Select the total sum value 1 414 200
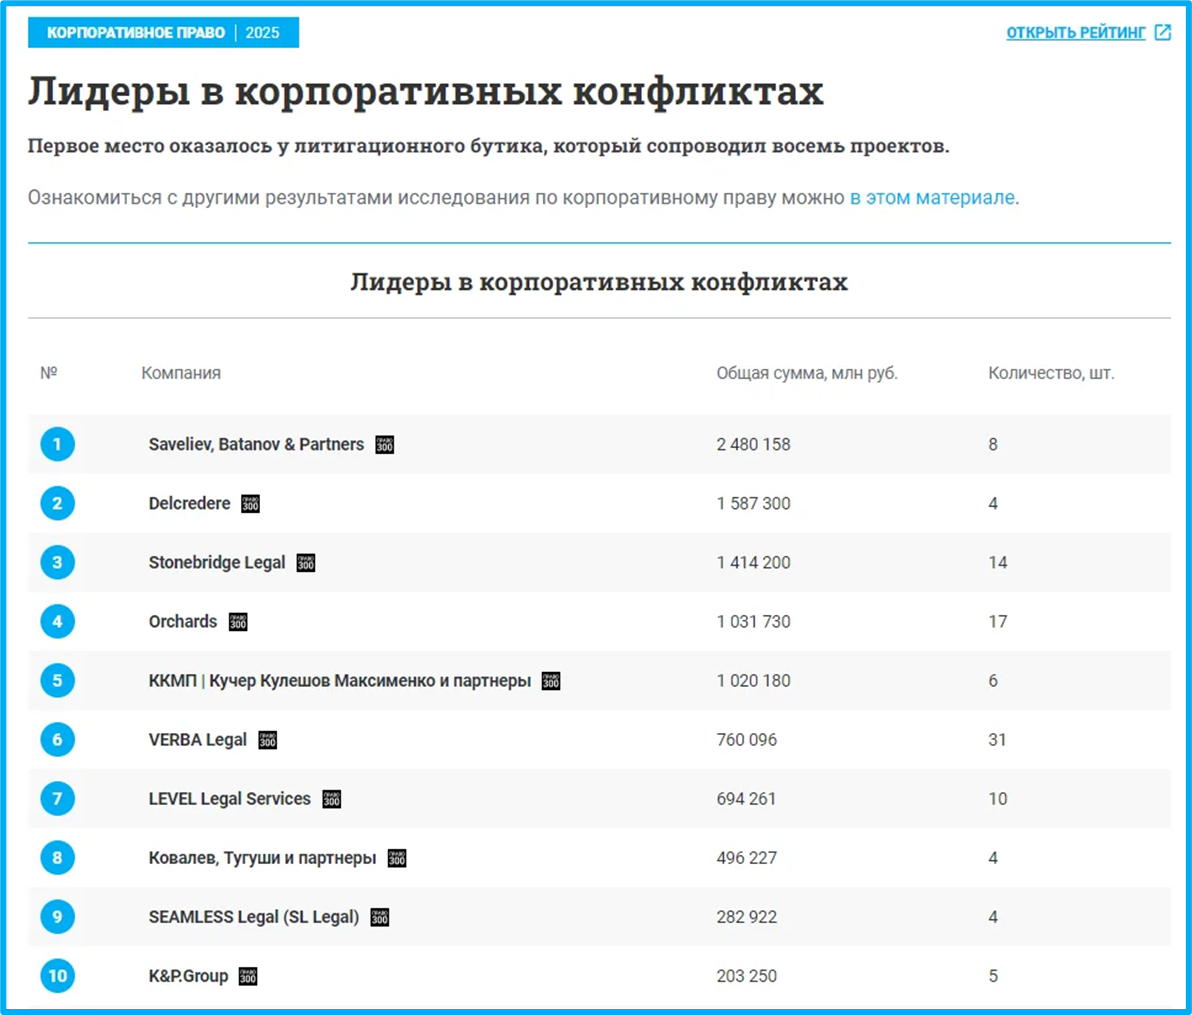 click(x=753, y=563)
